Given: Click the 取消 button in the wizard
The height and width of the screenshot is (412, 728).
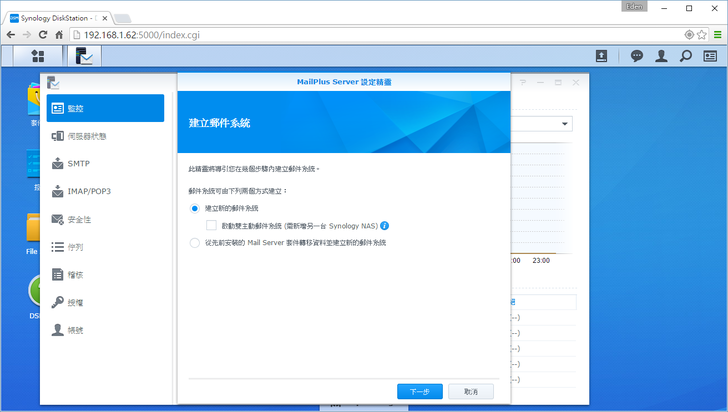Looking at the screenshot, I should (471, 391).
